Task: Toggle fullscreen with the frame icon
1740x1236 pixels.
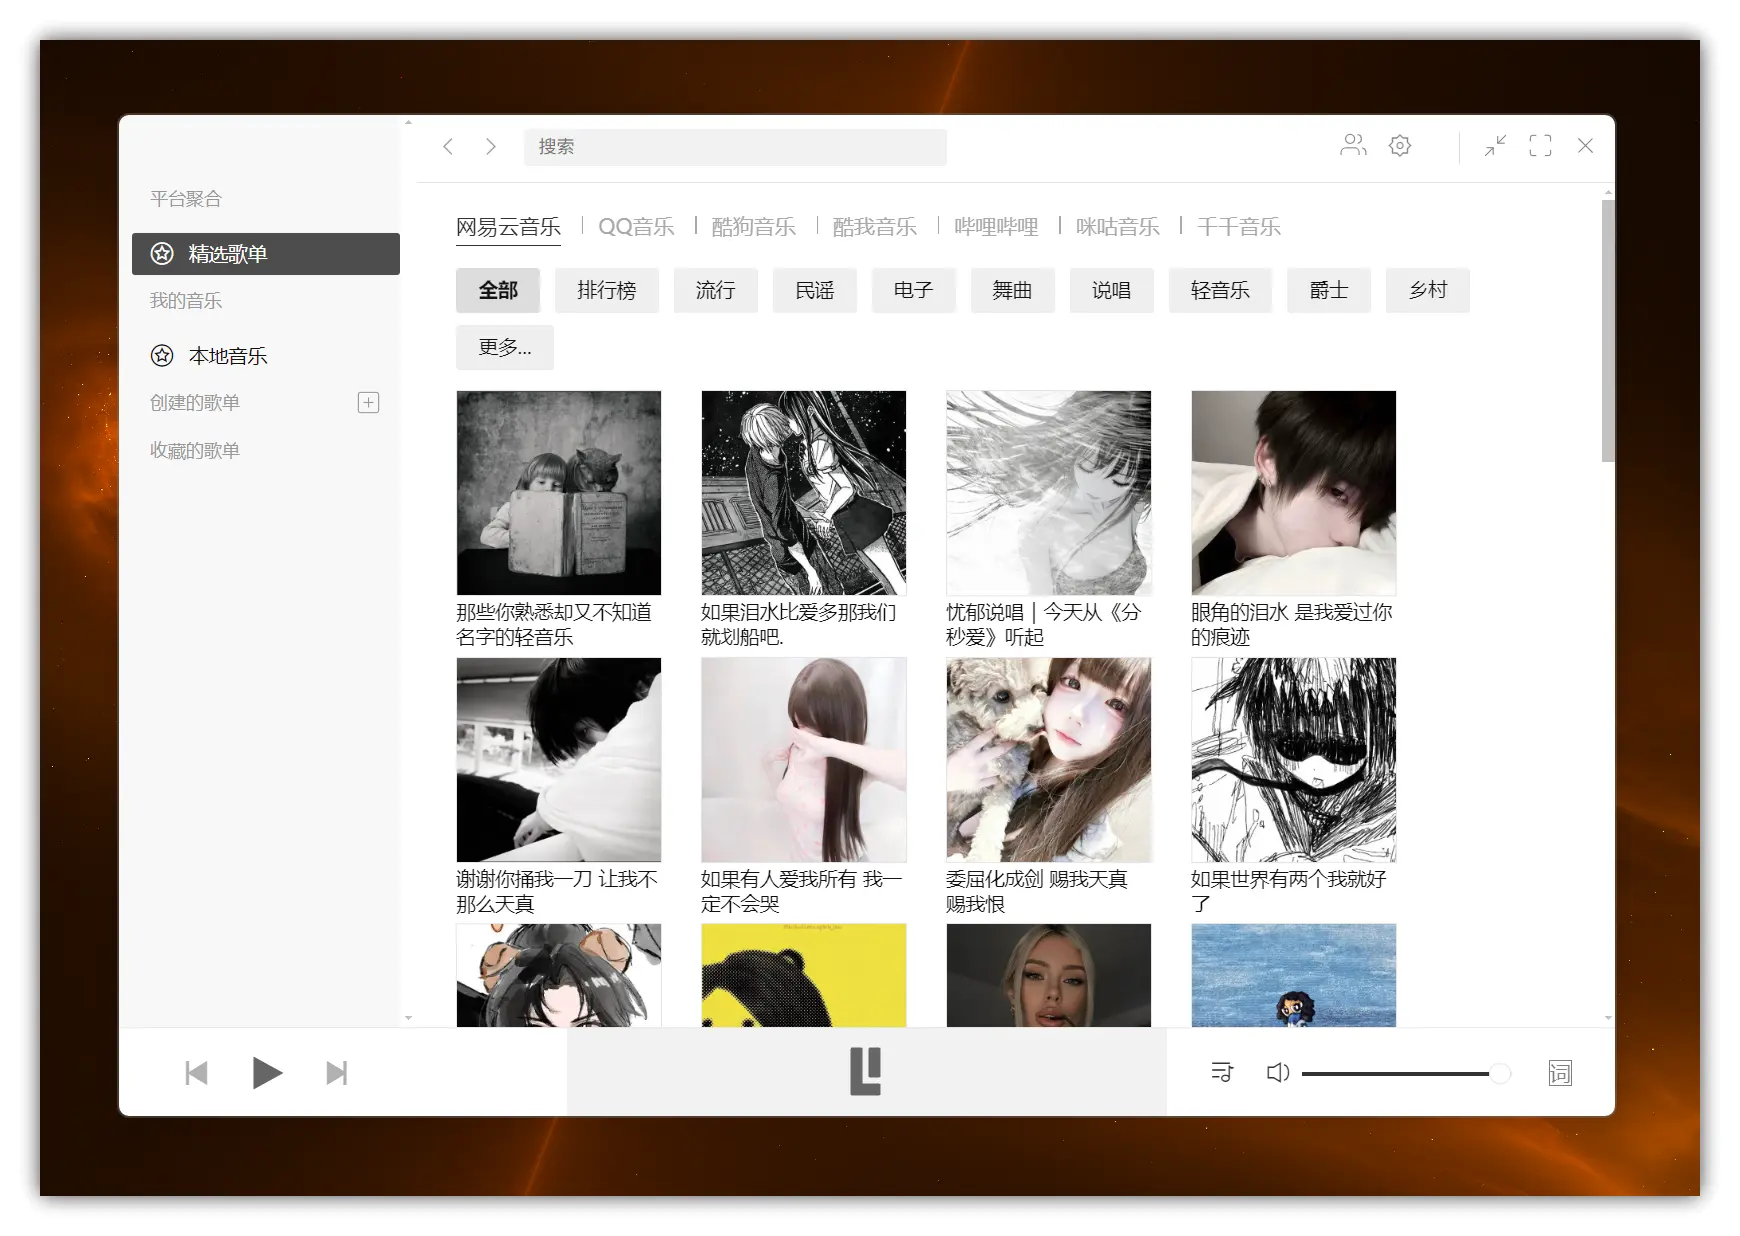Action: (1540, 146)
